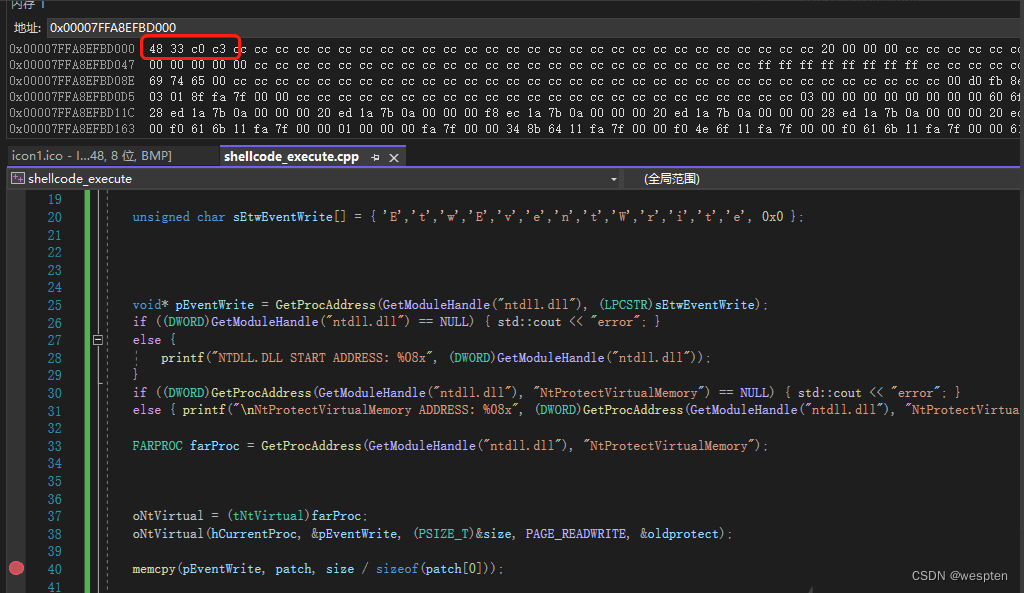This screenshot has height=593, width=1024.
Task: Click memory row address 0x00007FFA8EFBD163
Action: [x=72, y=128]
